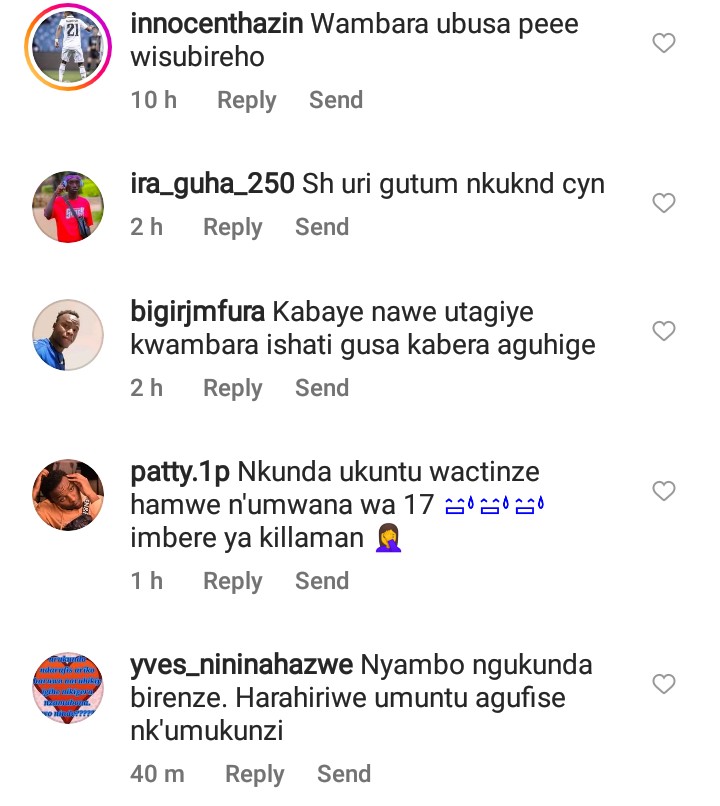Screen dimensions: 720x806
Task: Send patty.1p's comment to someone
Action: click(x=322, y=581)
